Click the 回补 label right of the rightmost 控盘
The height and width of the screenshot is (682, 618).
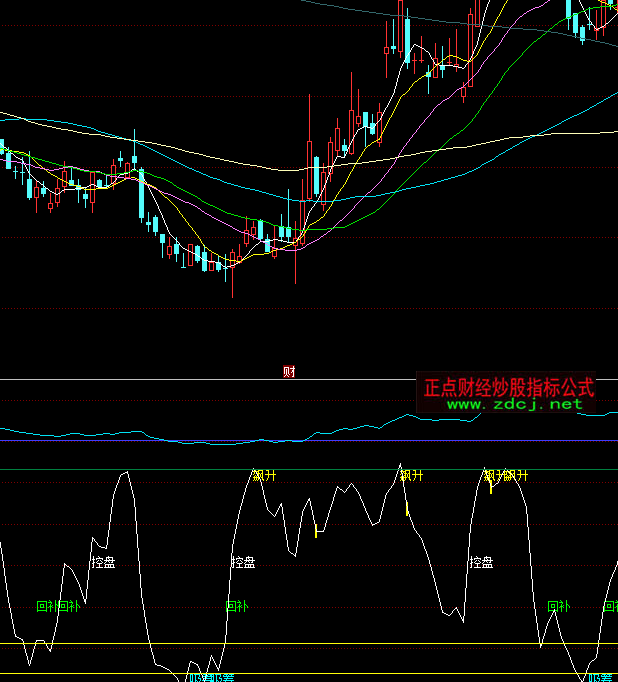click(x=558, y=605)
